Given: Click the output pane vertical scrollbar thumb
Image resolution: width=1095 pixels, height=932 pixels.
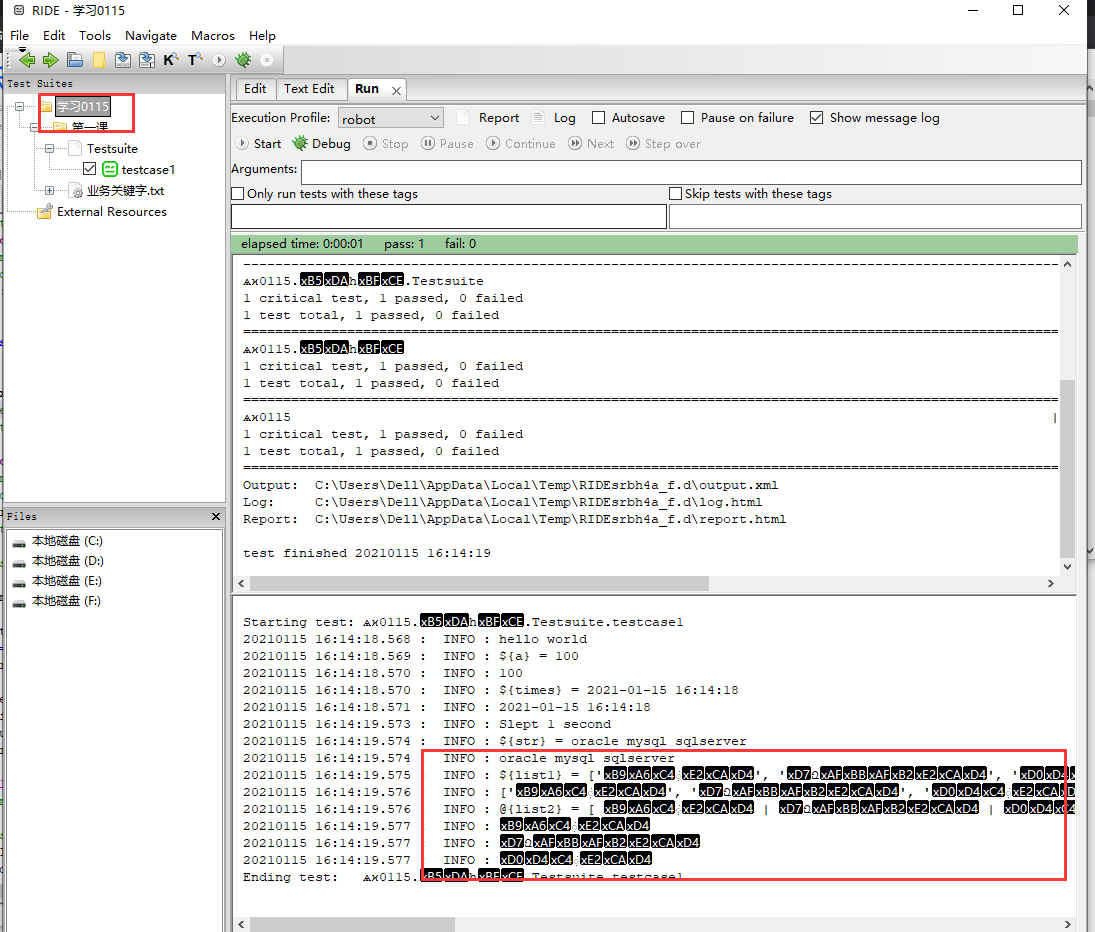Looking at the screenshot, I should pyautogui.click(x=1067, y=469).
